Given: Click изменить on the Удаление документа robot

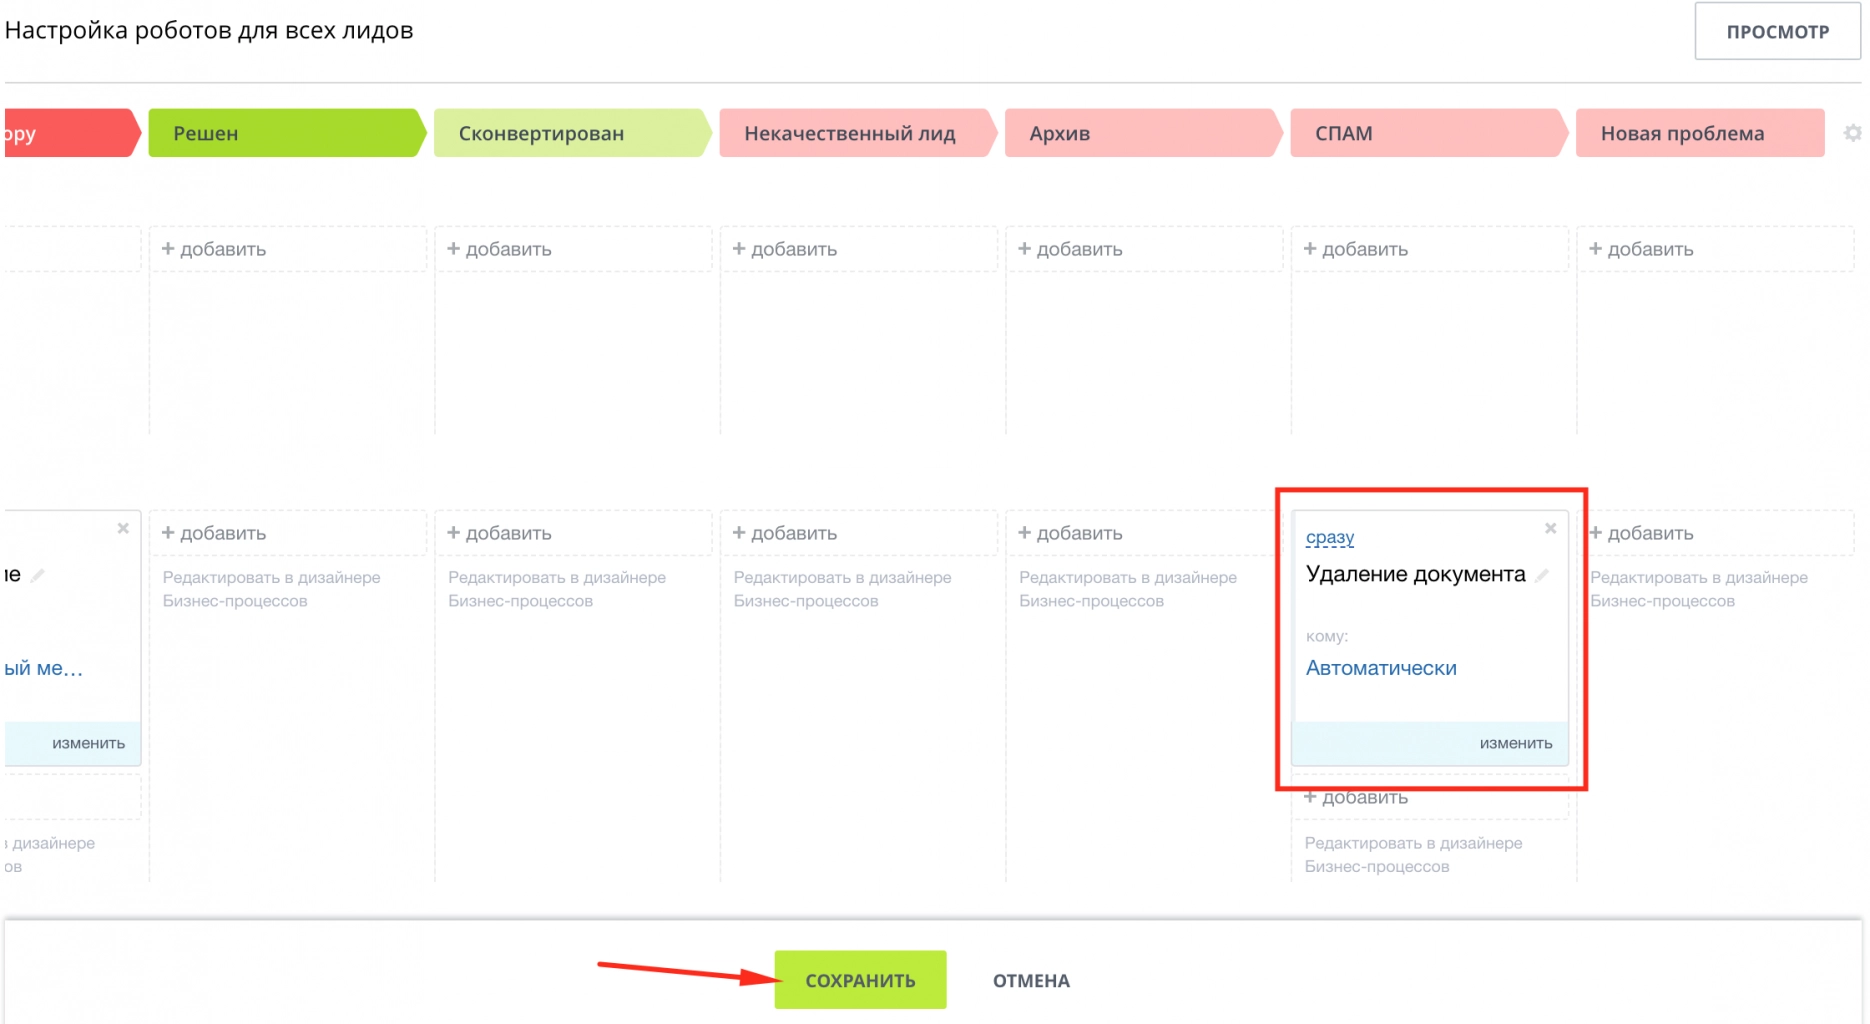Looking at the screenshot, I should (x=1515, y=743).
